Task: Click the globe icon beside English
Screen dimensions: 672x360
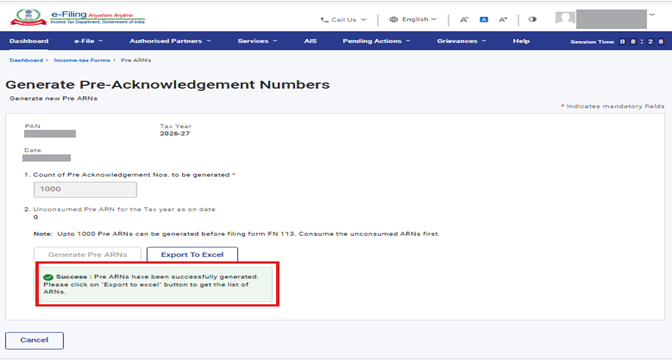Action: coord(393,19)
